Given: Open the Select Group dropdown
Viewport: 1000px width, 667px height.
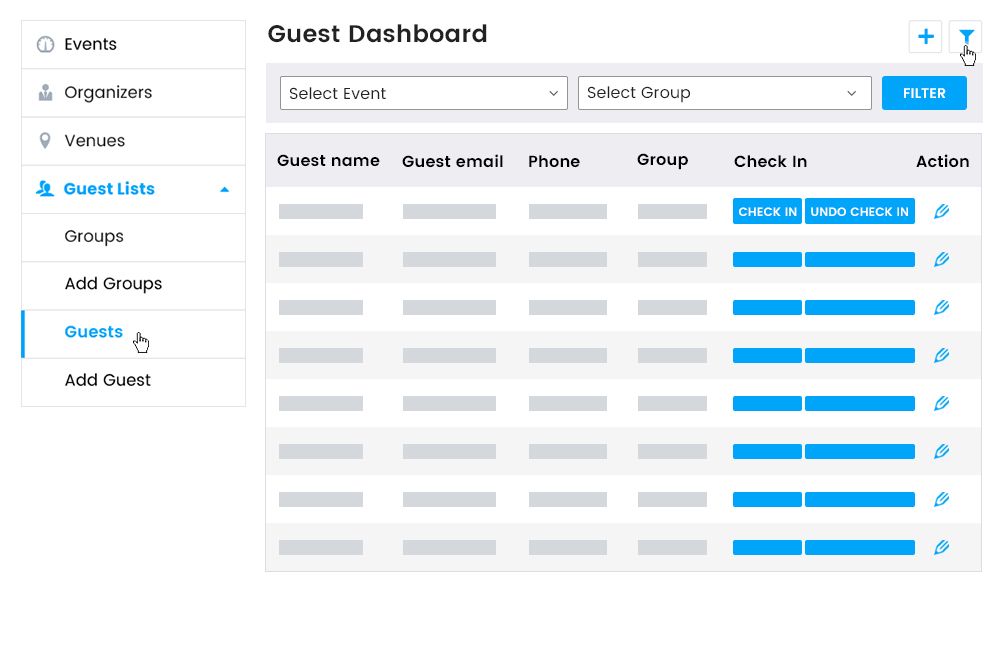Looking at the screenshot, I should pyautogui.click(x=724, y=93).
